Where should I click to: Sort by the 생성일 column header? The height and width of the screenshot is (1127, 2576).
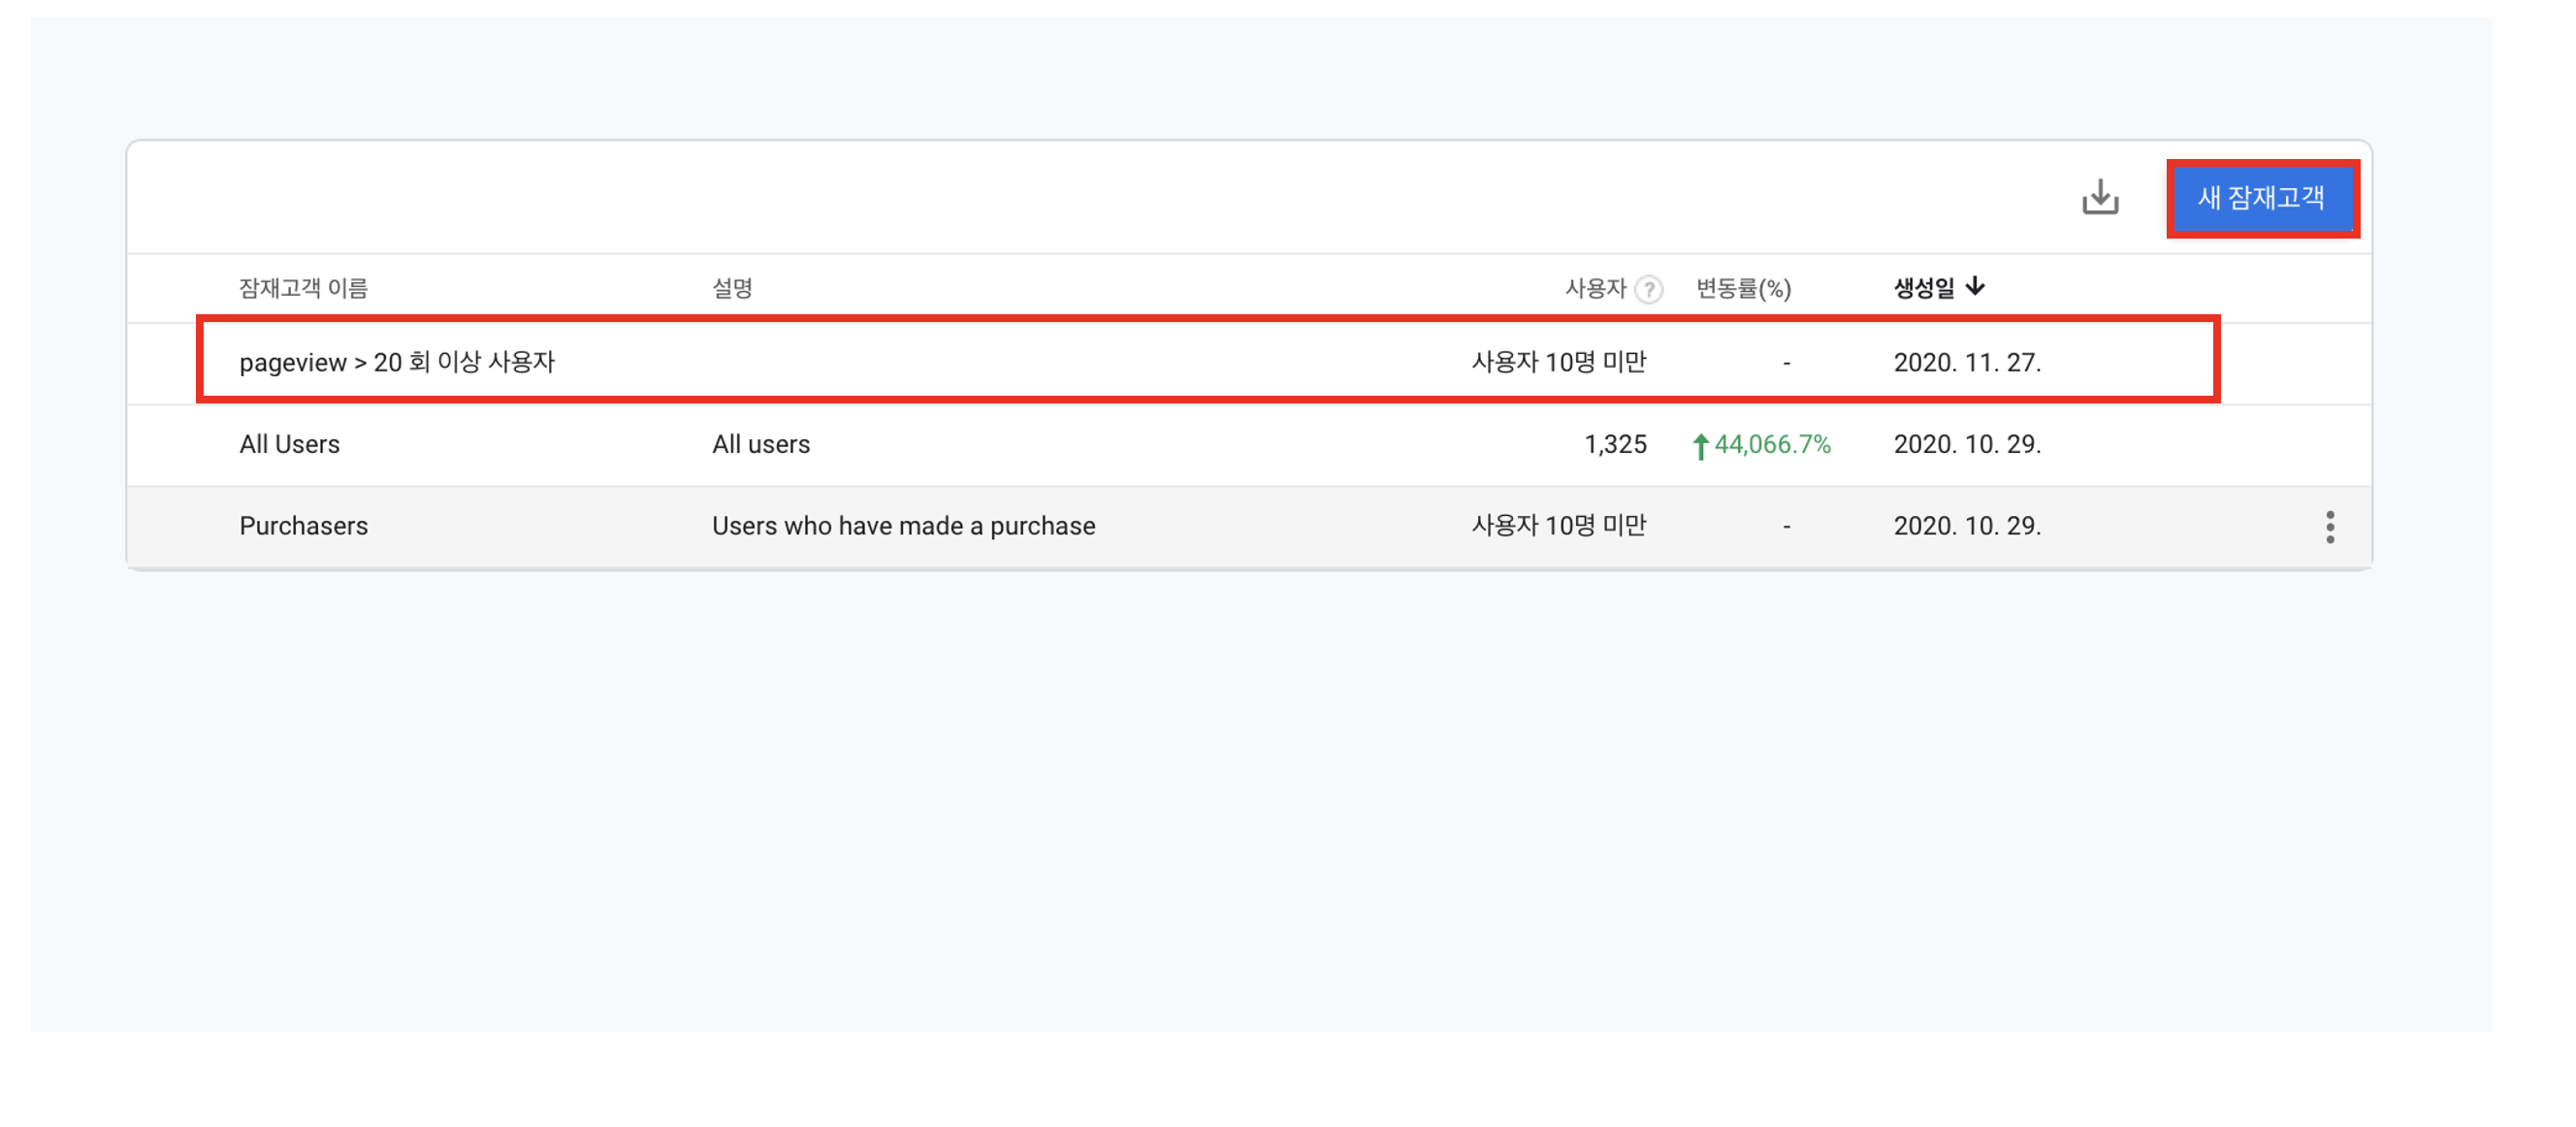pyautogui.click(x=1923, y=289)
